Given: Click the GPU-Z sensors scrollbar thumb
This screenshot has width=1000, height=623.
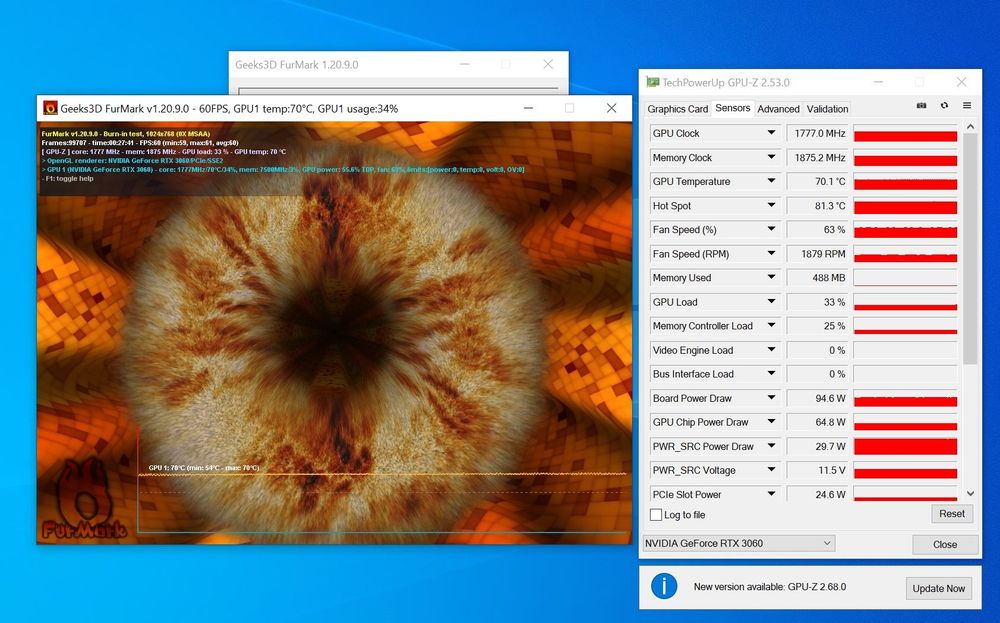Looking at the screenshot, I should [x=971, y=249].
